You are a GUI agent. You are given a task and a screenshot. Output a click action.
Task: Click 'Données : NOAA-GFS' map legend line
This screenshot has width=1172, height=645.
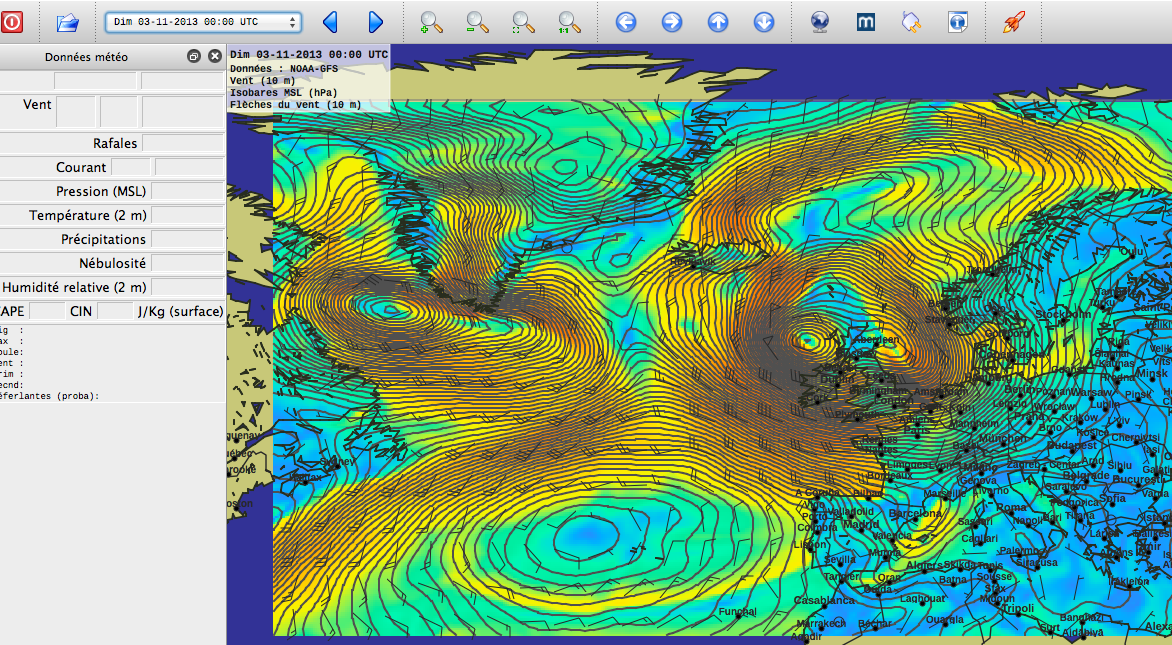pyautogui.click(x=284, y=69)
